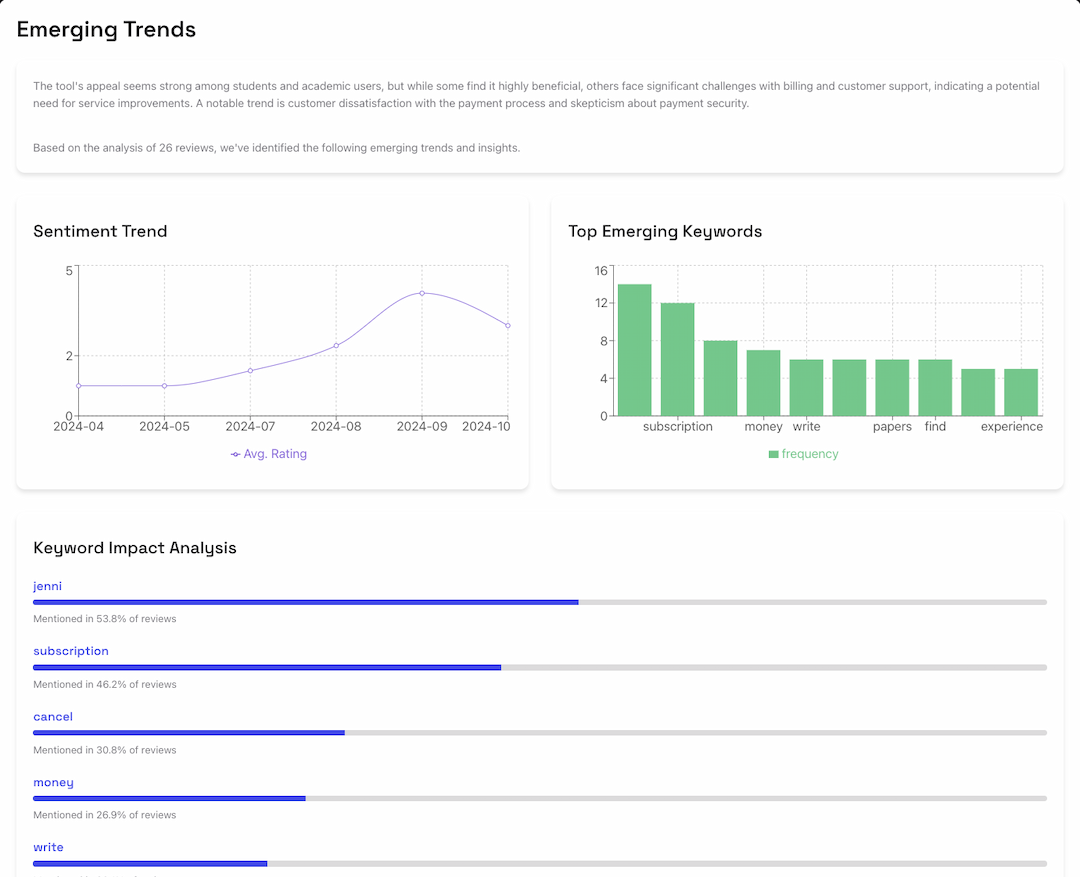Open the "money" keyword link
1080x877 pixels.
pos(53,782)
